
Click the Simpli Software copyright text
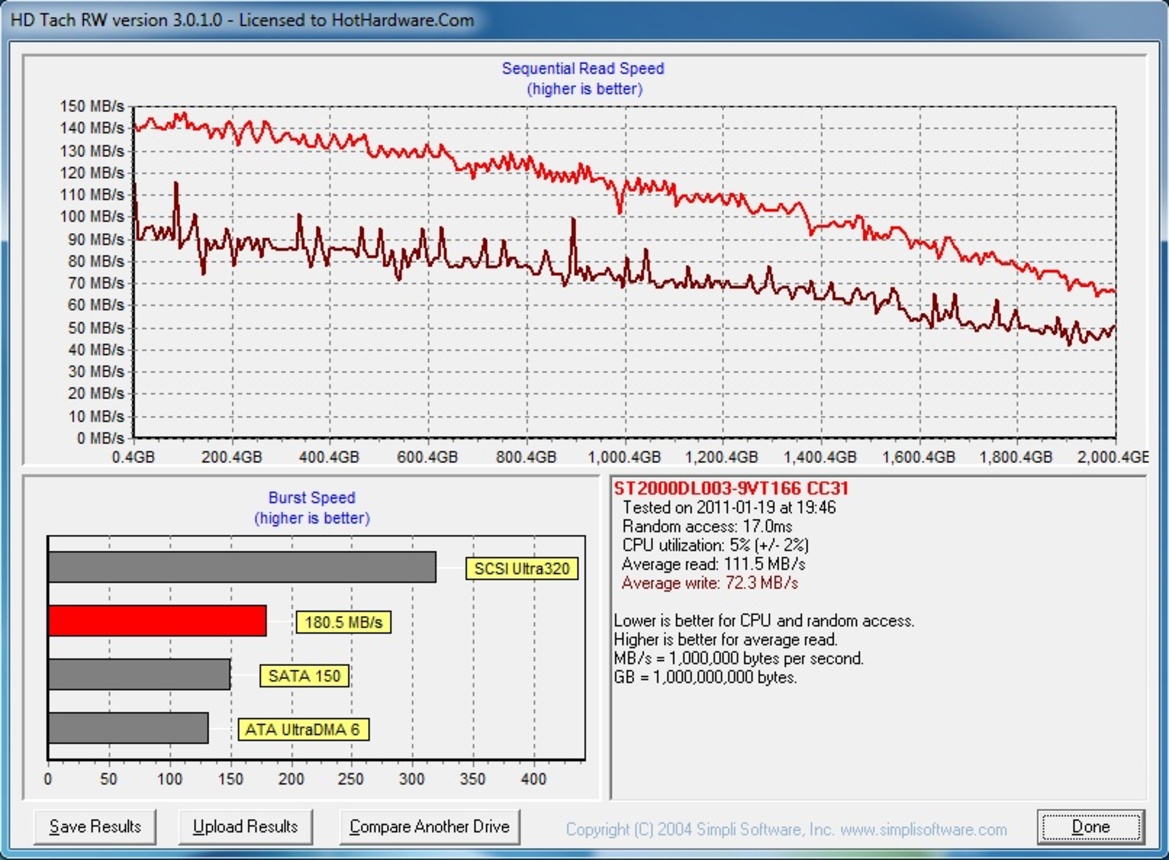pyautogui.click(x=787, y=829)
